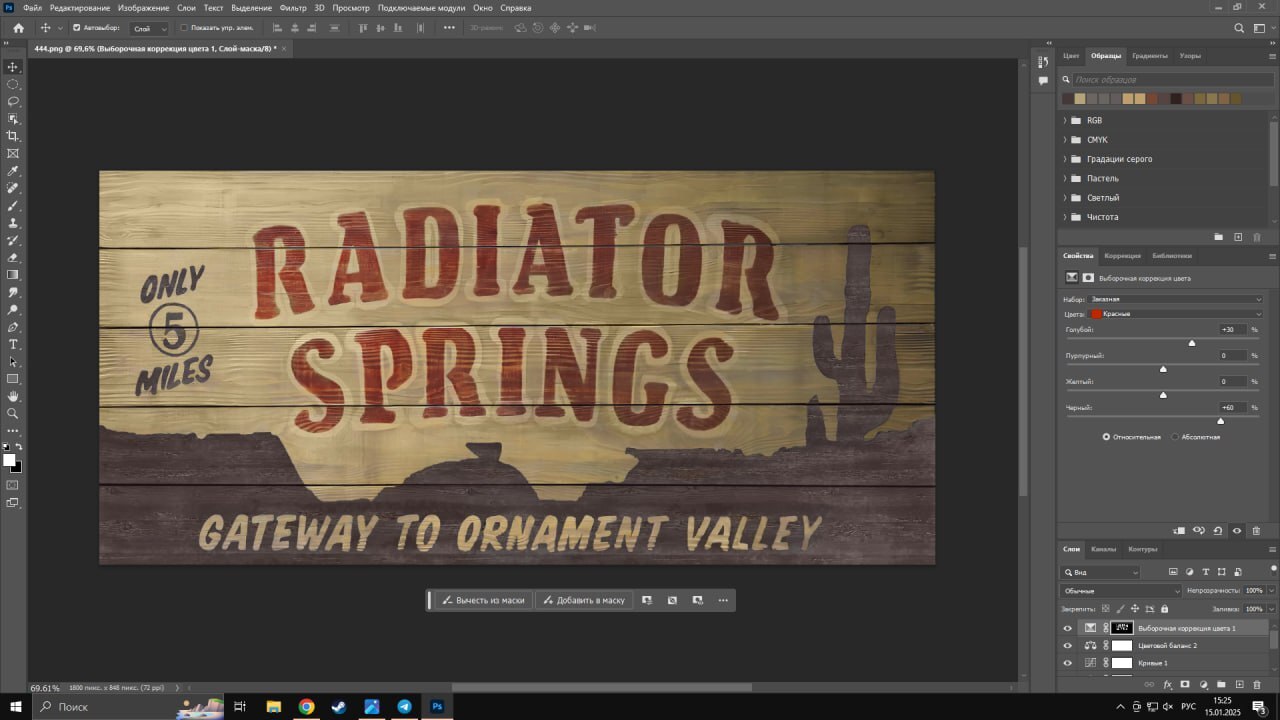Click the fx layer style icon

click(1167, 685)
